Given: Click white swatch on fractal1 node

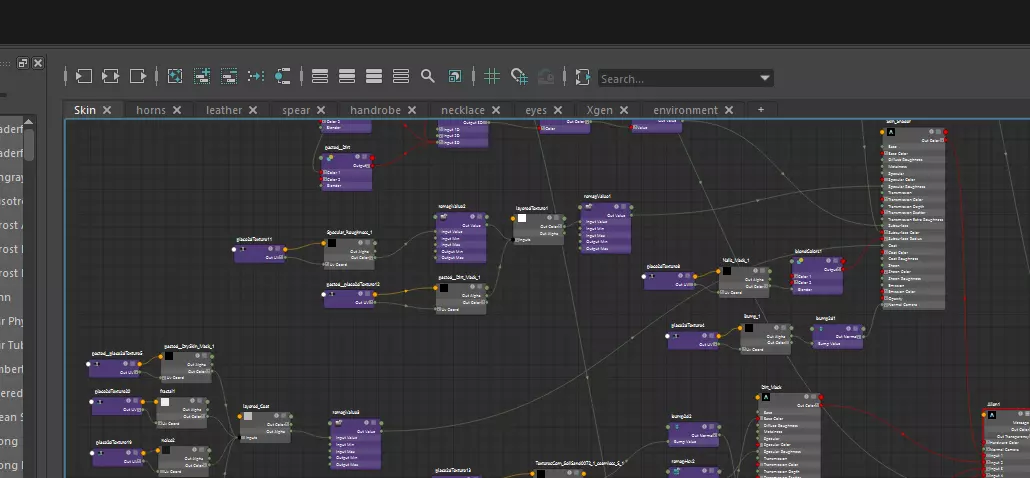Looking at the screenshot, I should (x=165, y=401).
